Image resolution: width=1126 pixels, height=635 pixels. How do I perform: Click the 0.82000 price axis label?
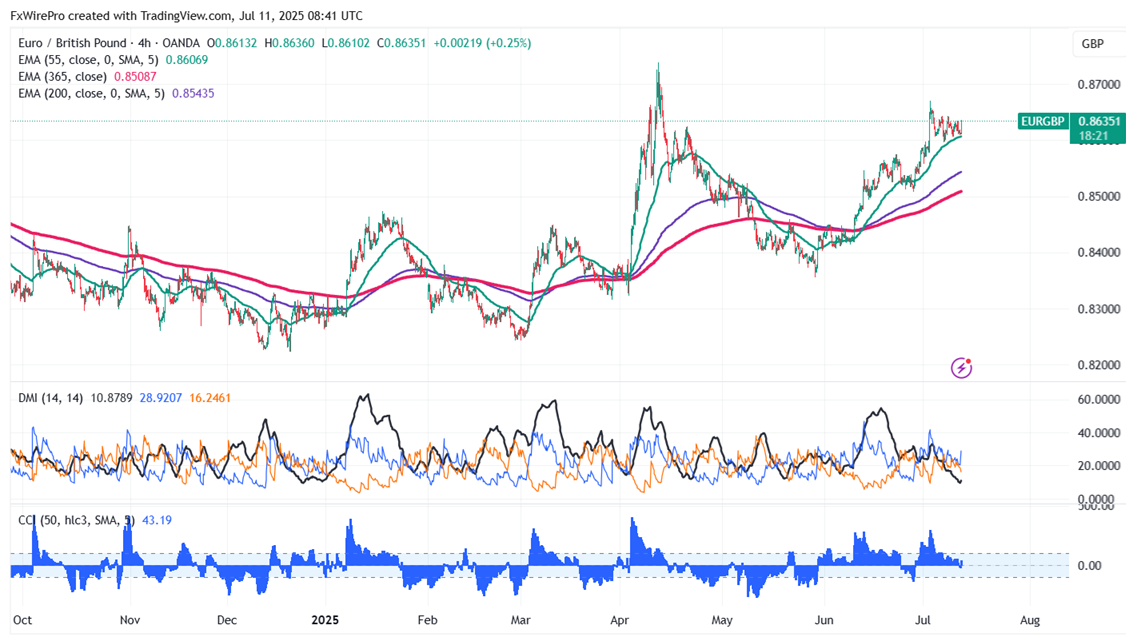point(1099,365)
